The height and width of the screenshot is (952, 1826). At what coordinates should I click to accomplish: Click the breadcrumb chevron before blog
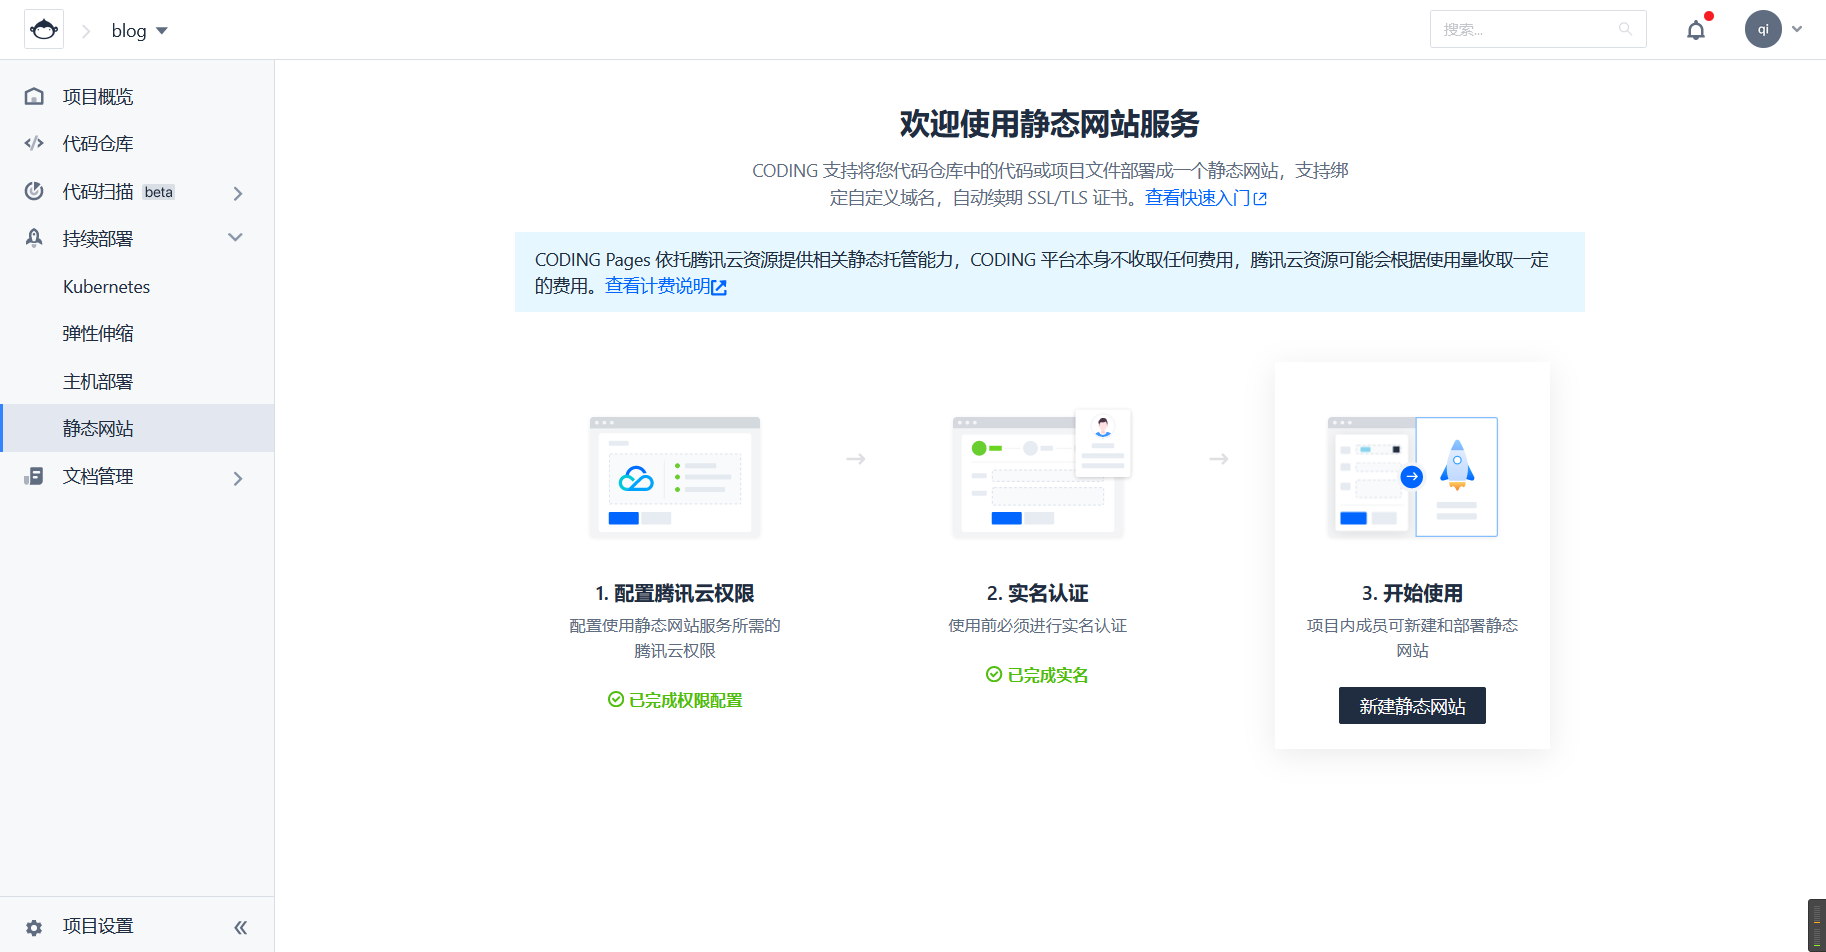pos(86,31)
